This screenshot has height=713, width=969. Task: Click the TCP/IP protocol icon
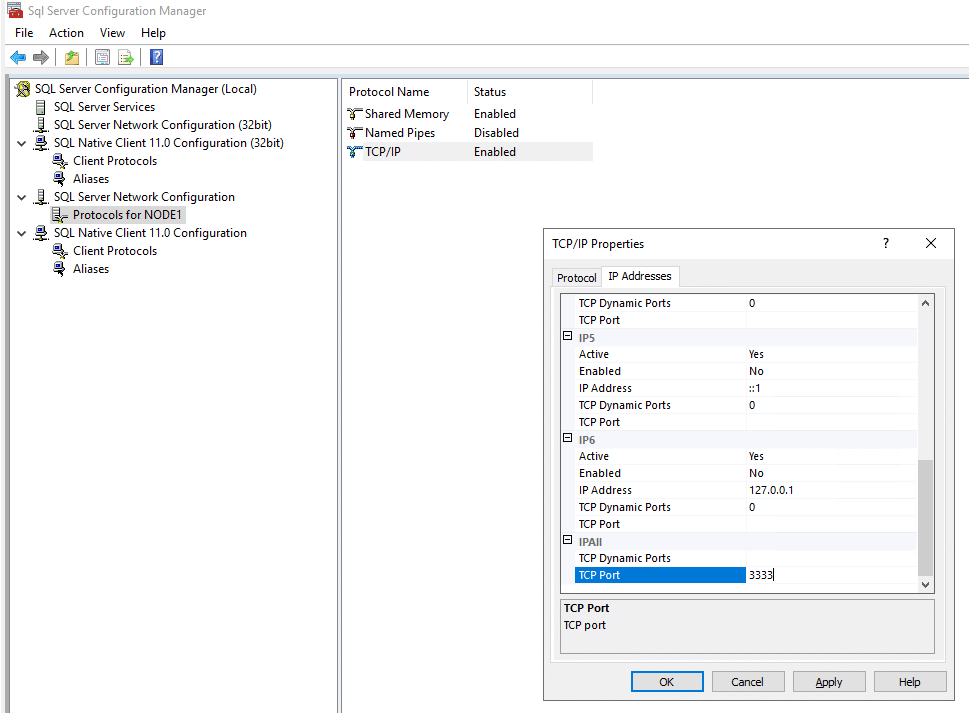(355, 151)
